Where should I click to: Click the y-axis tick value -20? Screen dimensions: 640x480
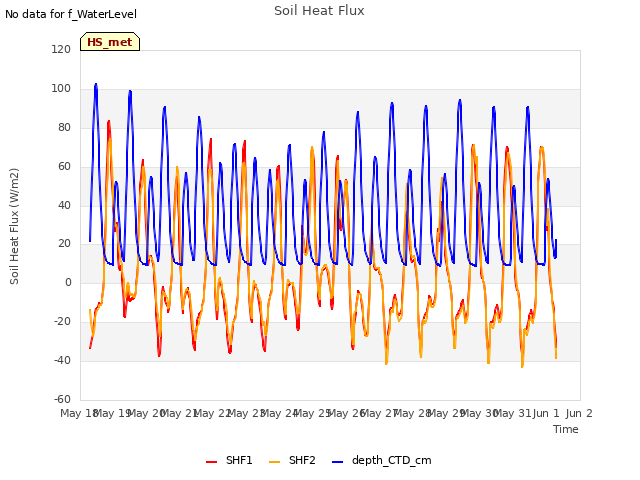(62, 321)
